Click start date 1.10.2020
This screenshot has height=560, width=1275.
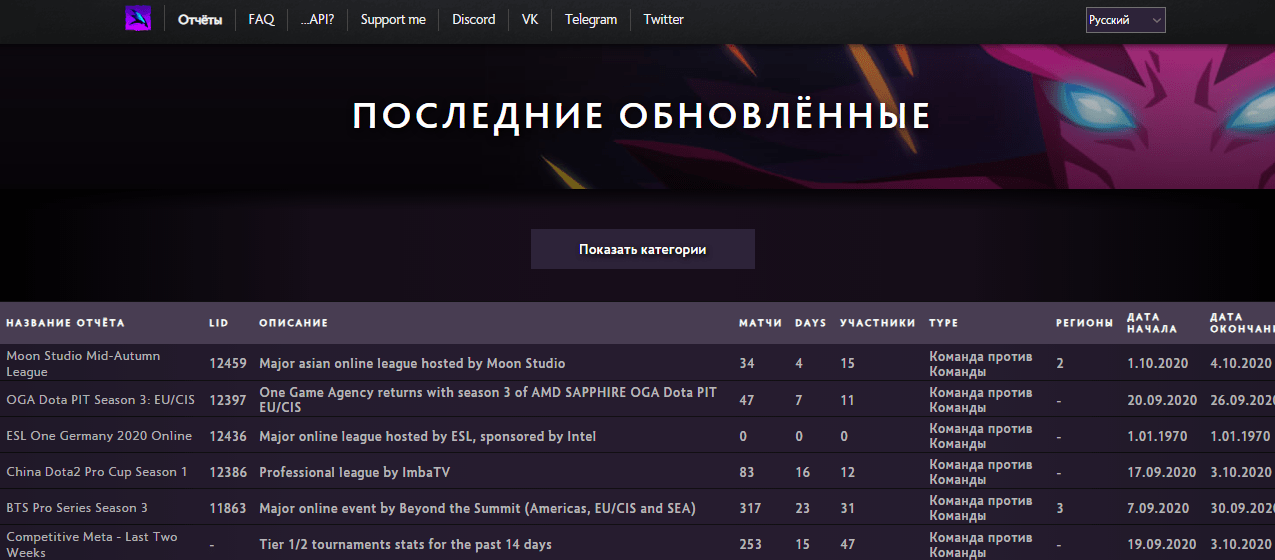1158,364
